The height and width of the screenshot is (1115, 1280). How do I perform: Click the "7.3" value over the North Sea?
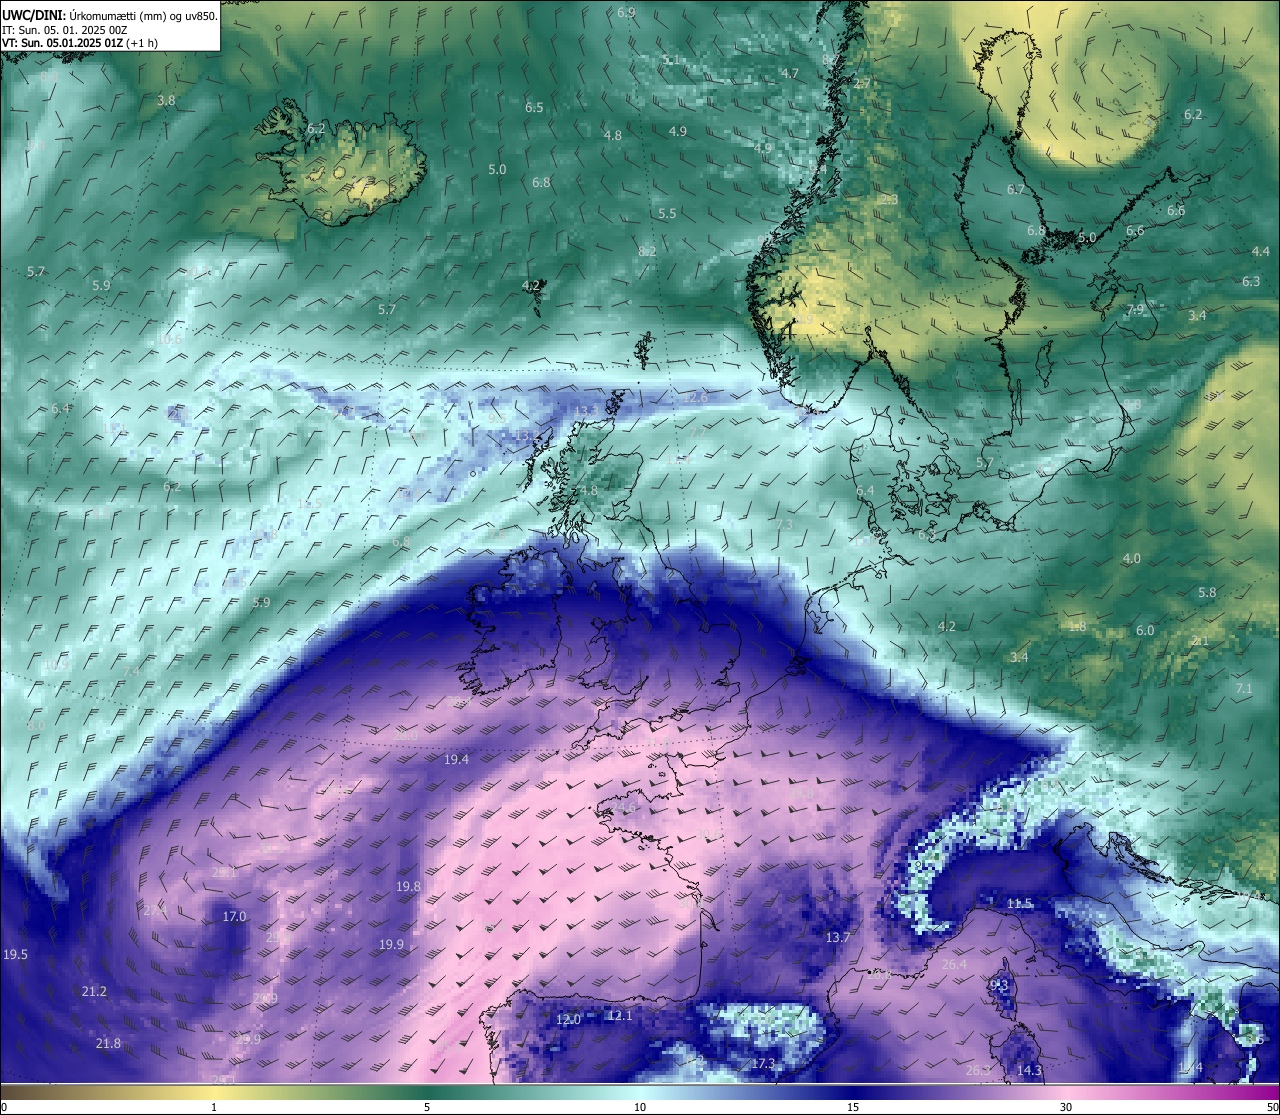tap(783, 525)
